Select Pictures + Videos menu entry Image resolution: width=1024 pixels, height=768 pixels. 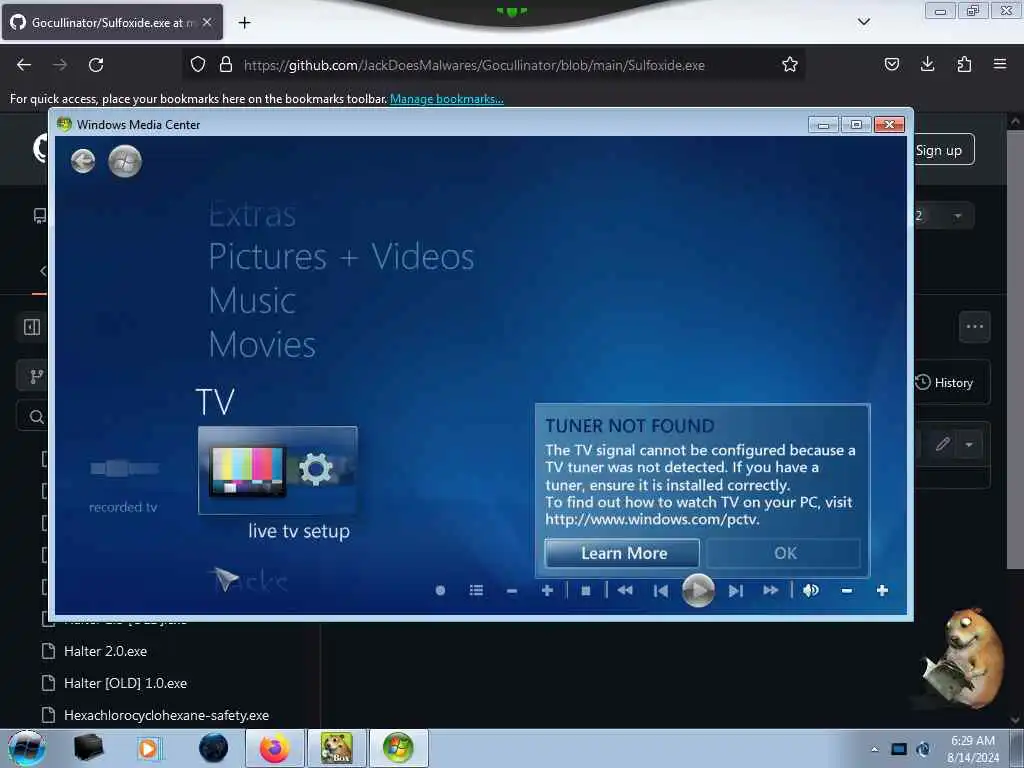click(x=341, y=256)
